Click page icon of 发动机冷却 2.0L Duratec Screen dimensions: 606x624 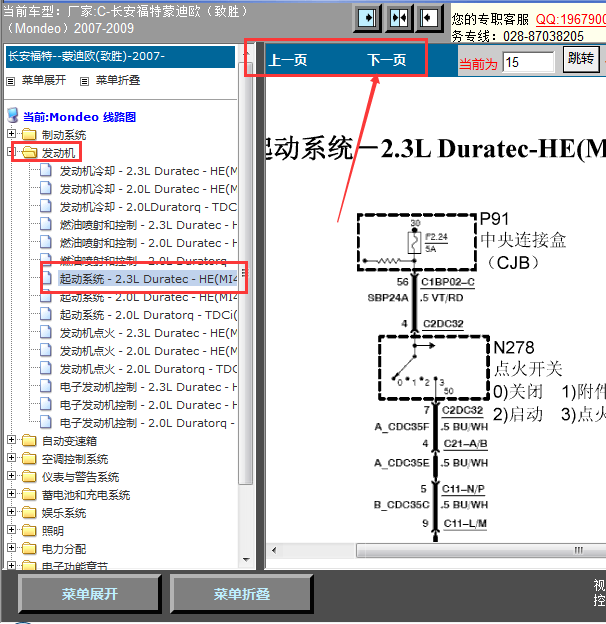coord(46,188)
